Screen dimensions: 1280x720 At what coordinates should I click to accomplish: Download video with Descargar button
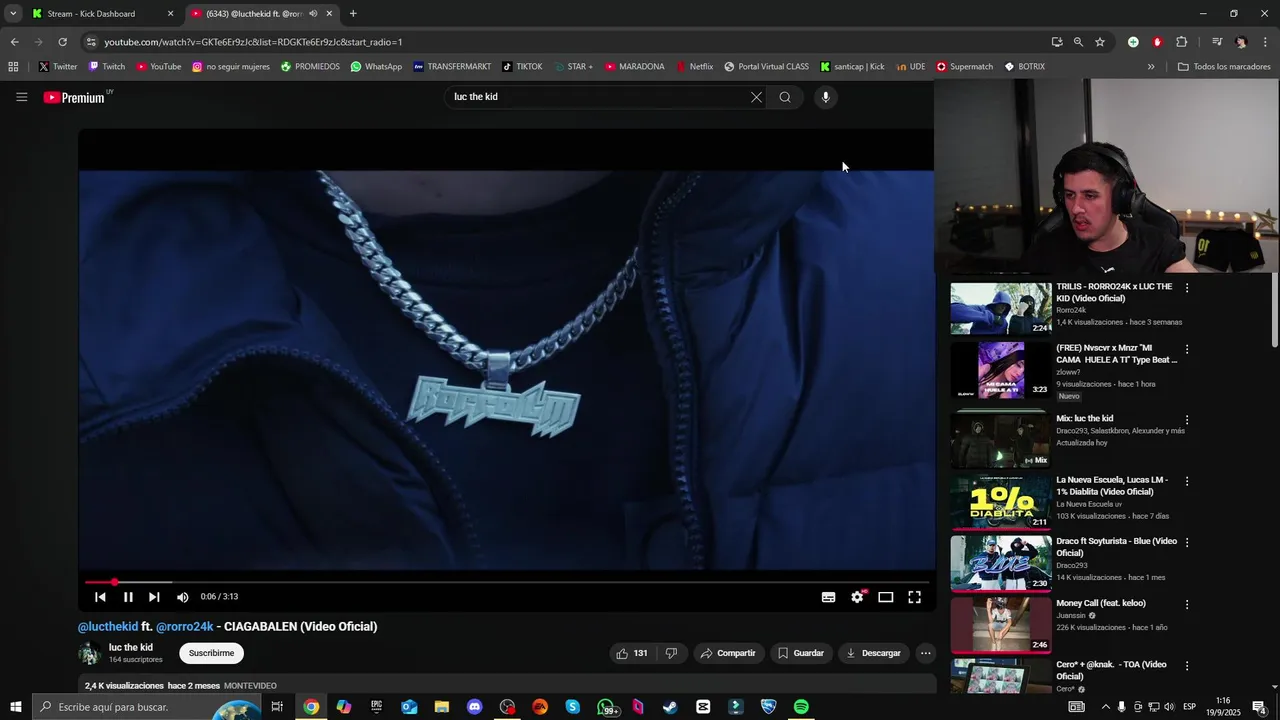point(873,653)
